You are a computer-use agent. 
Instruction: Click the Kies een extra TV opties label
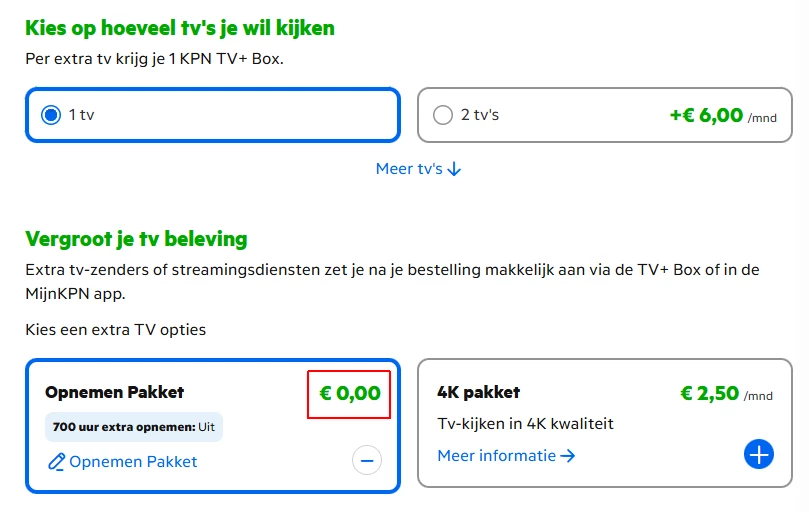pos(115,329)
